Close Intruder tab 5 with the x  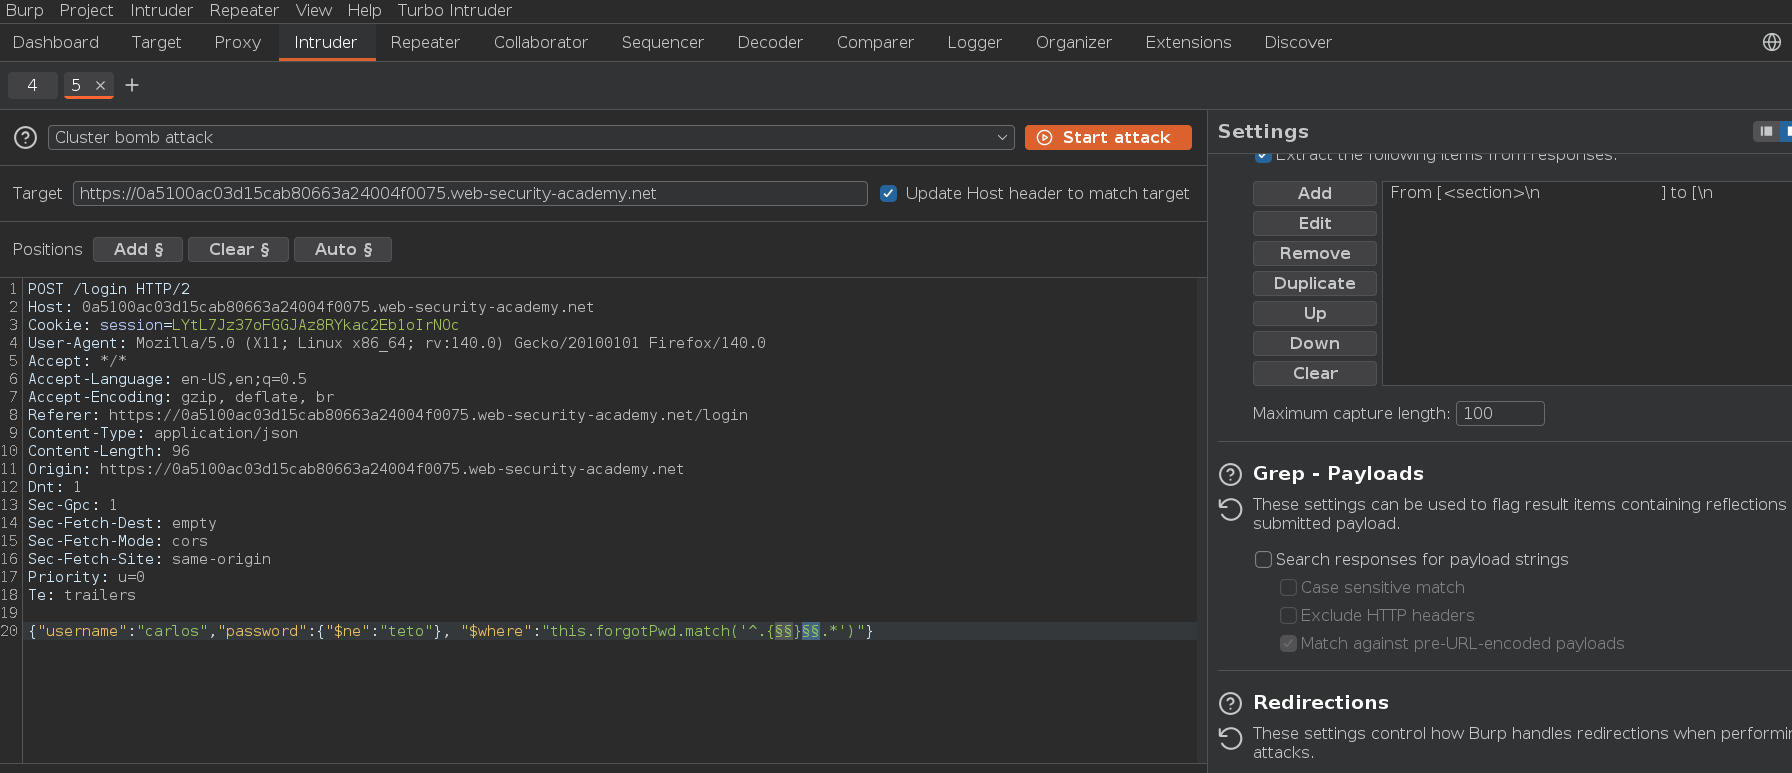100,86
